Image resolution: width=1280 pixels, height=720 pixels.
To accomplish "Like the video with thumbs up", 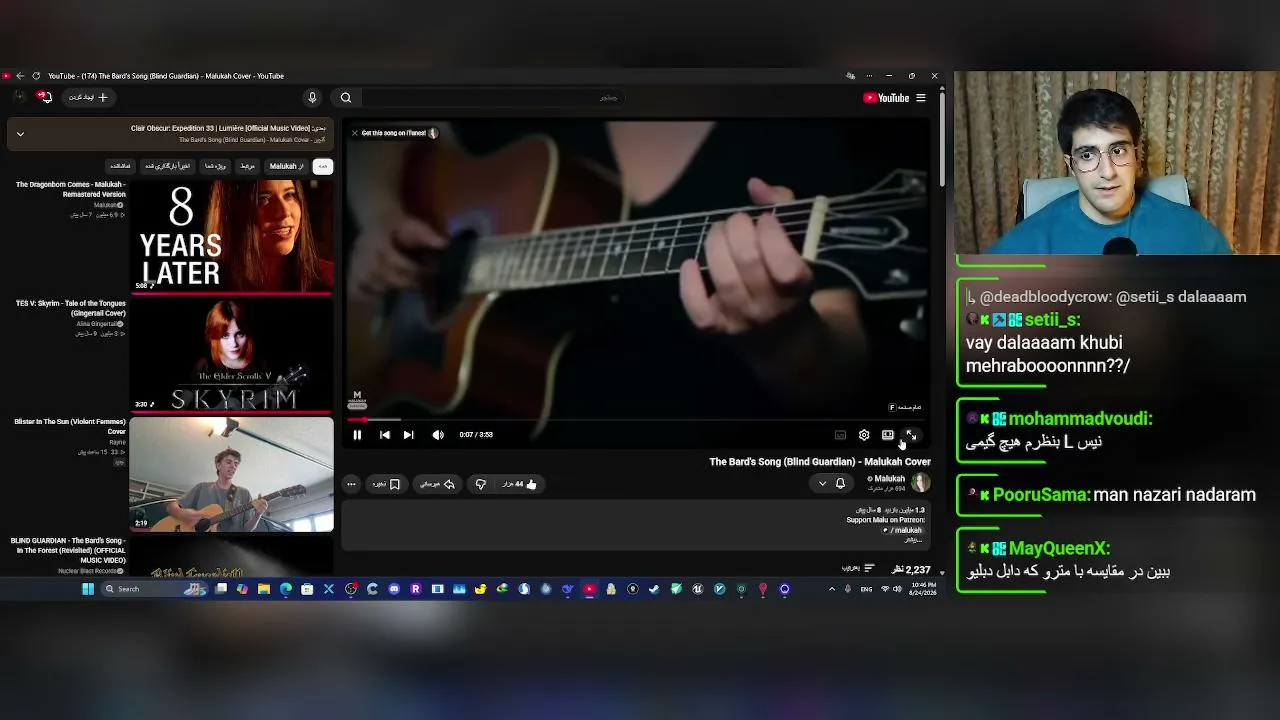I will [521, 484].
